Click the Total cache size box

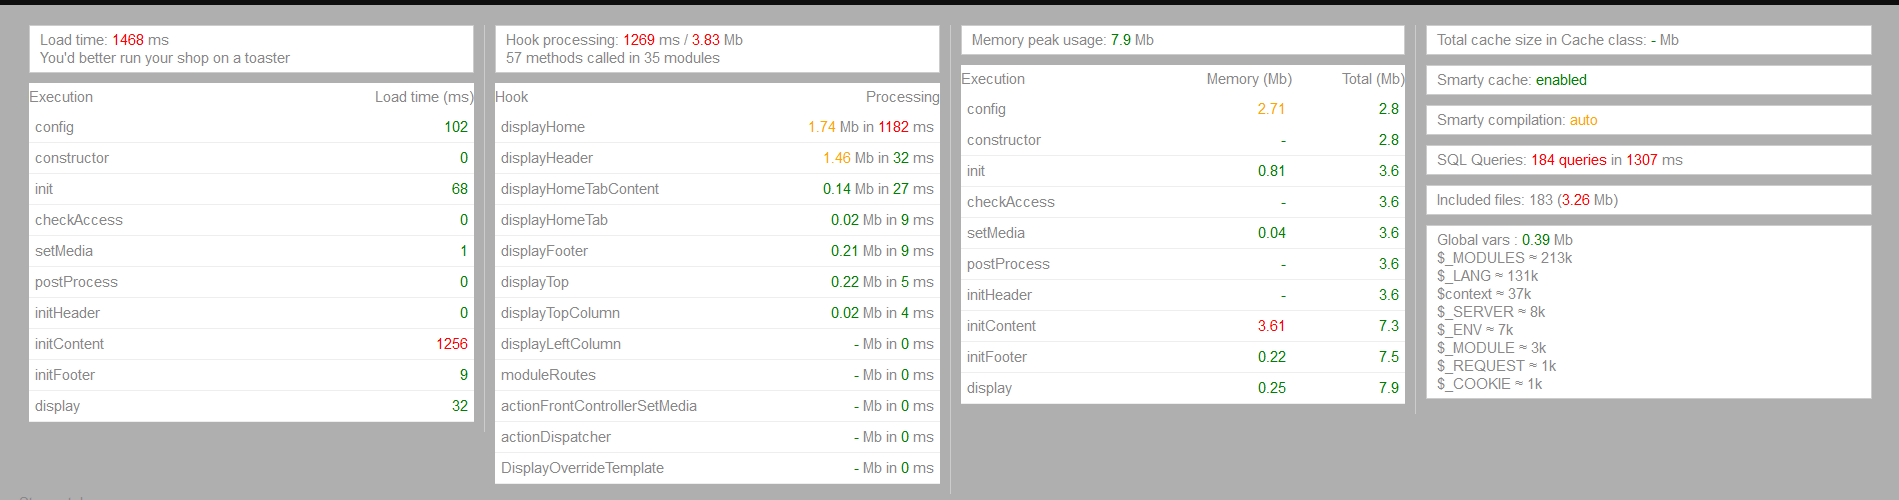tap(1648, 40)
